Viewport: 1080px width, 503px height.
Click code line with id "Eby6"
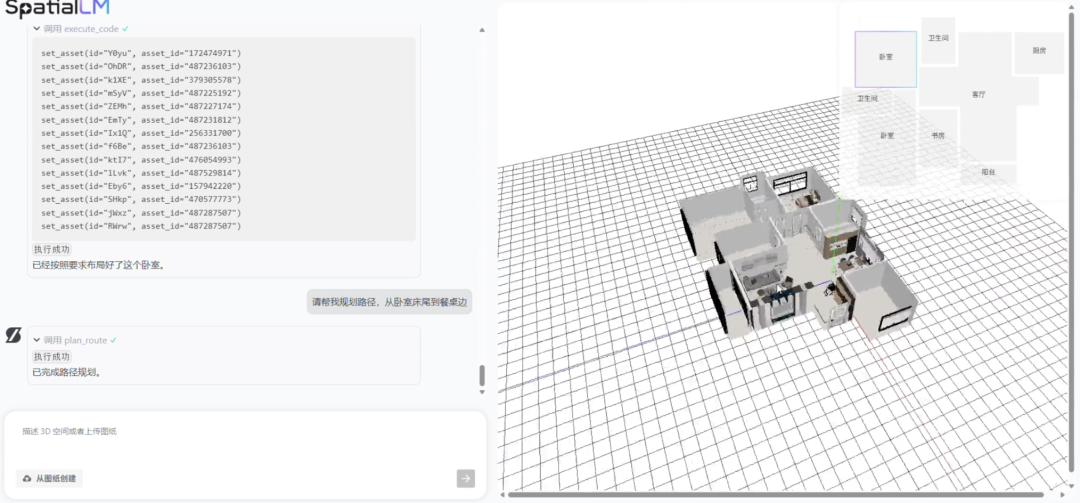click(x=141, y=186)
